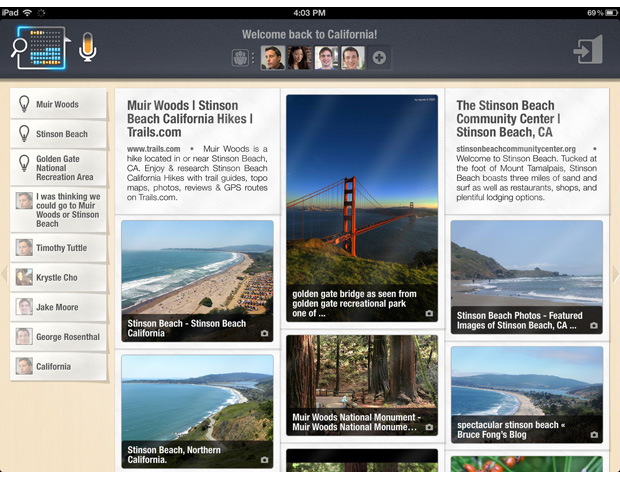Select Jake Moore in sidebar
620x480 pixels.
click(59, 307)
